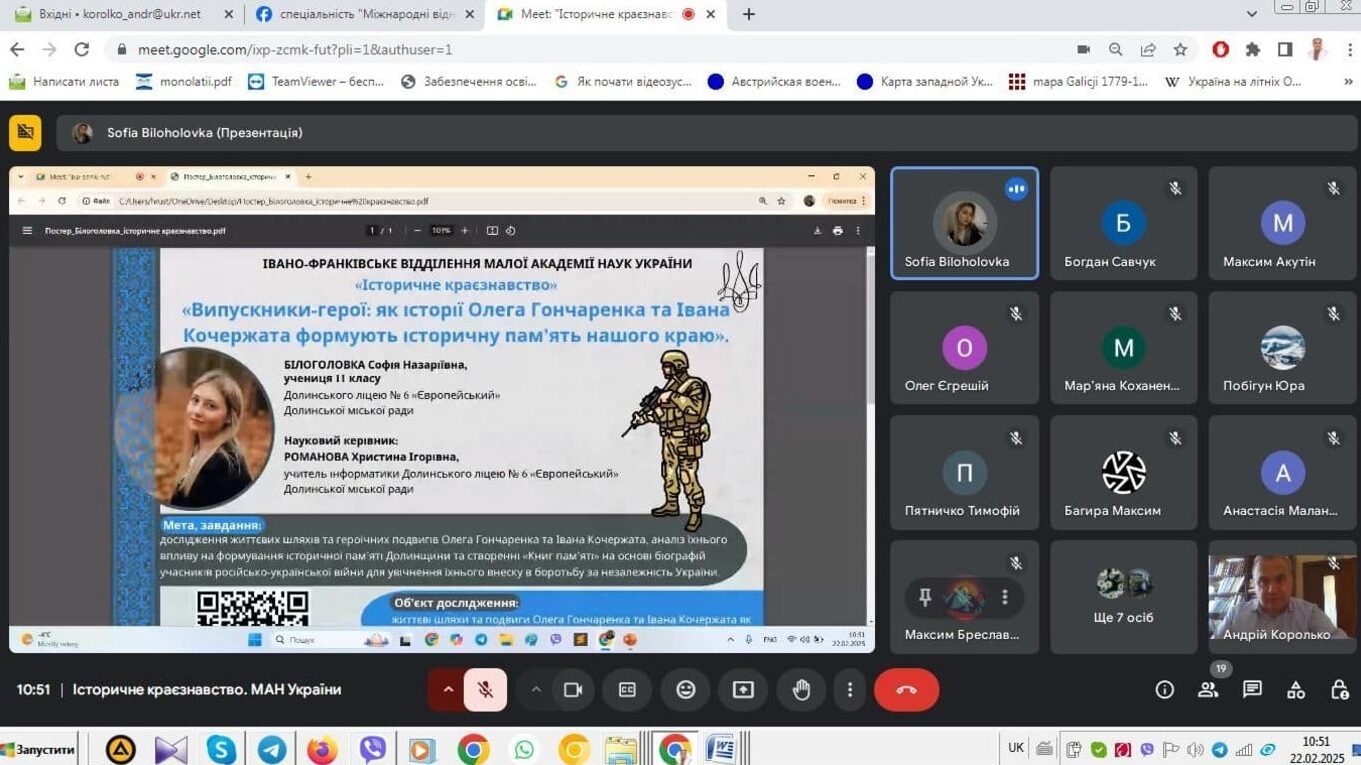The height and width of the screenshot is (765, 1361).
Task: Leave the call with red hang-up button
Action: [x=906, y=690]
